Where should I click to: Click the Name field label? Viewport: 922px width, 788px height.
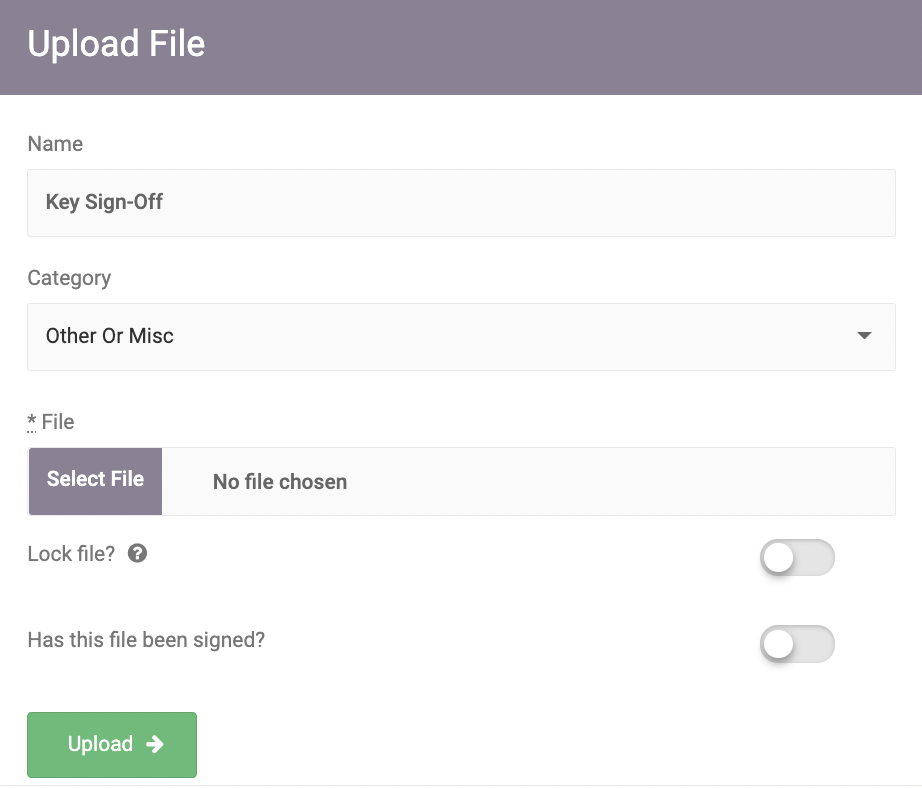pos(55,144)
